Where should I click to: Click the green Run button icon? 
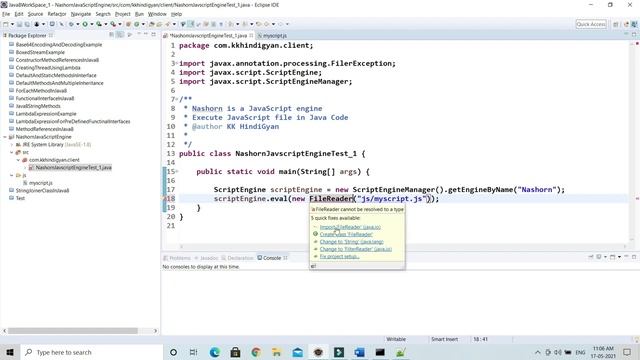point(85,24)
